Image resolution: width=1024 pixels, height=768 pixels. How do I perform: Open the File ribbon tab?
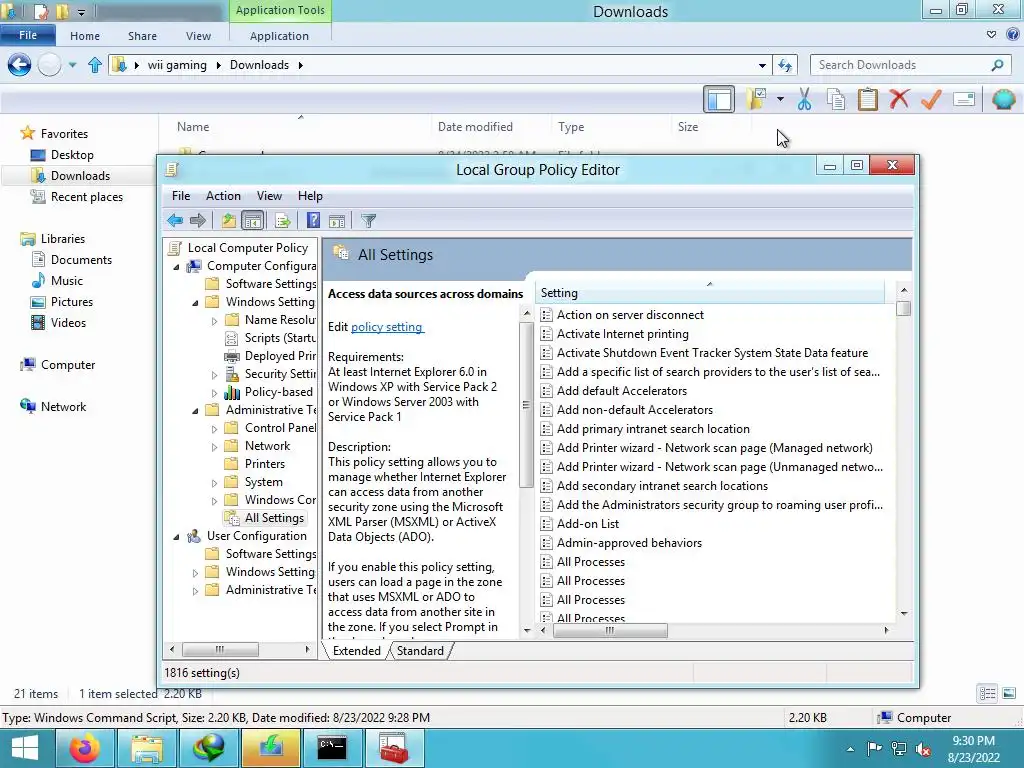click(28, 35)
